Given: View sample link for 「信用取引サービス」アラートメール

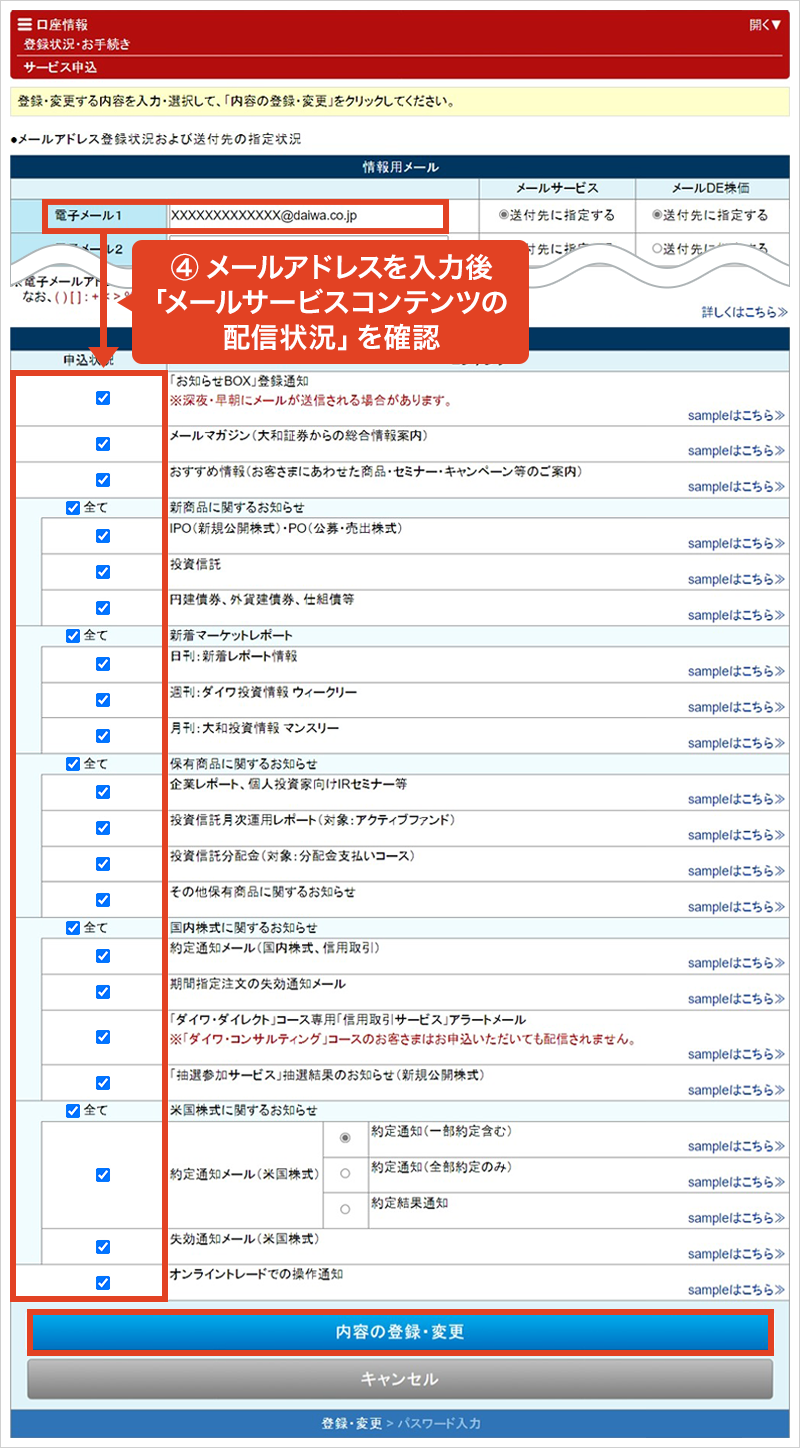Looking at the screenshot, I should [736, 1054].
